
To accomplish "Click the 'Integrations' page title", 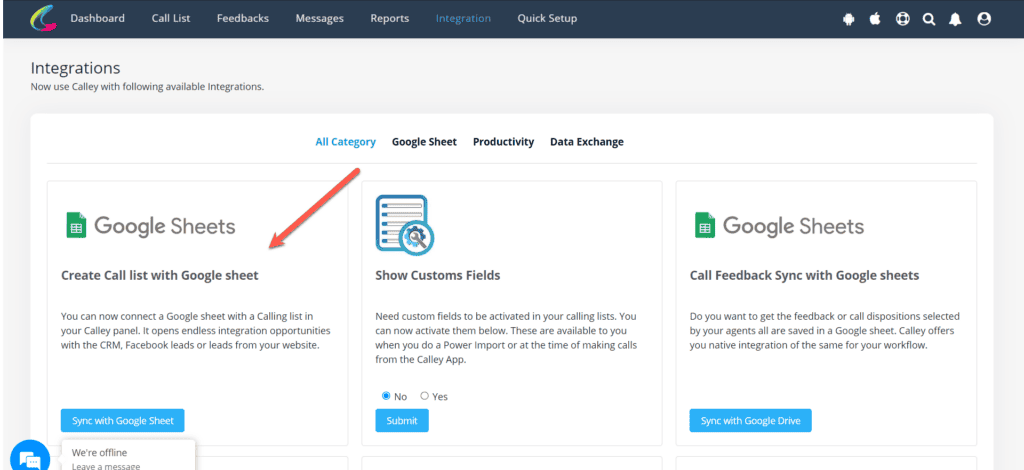I will [76, 68].
